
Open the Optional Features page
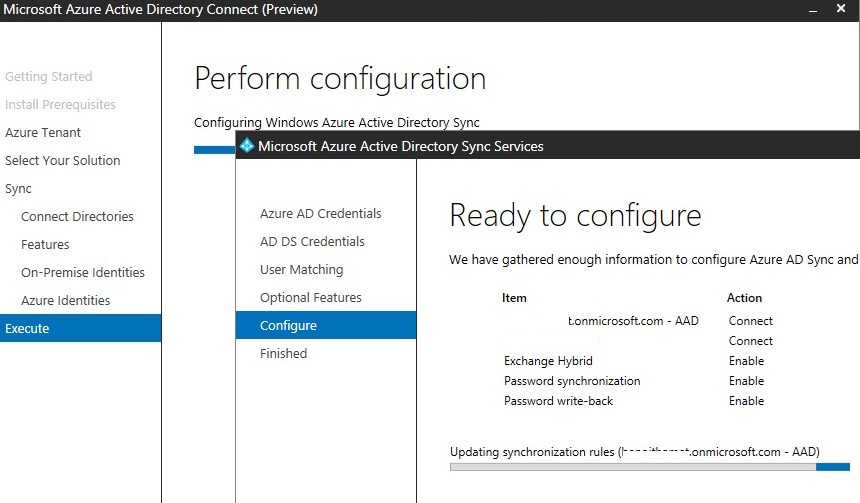click(x=310, y=298)
